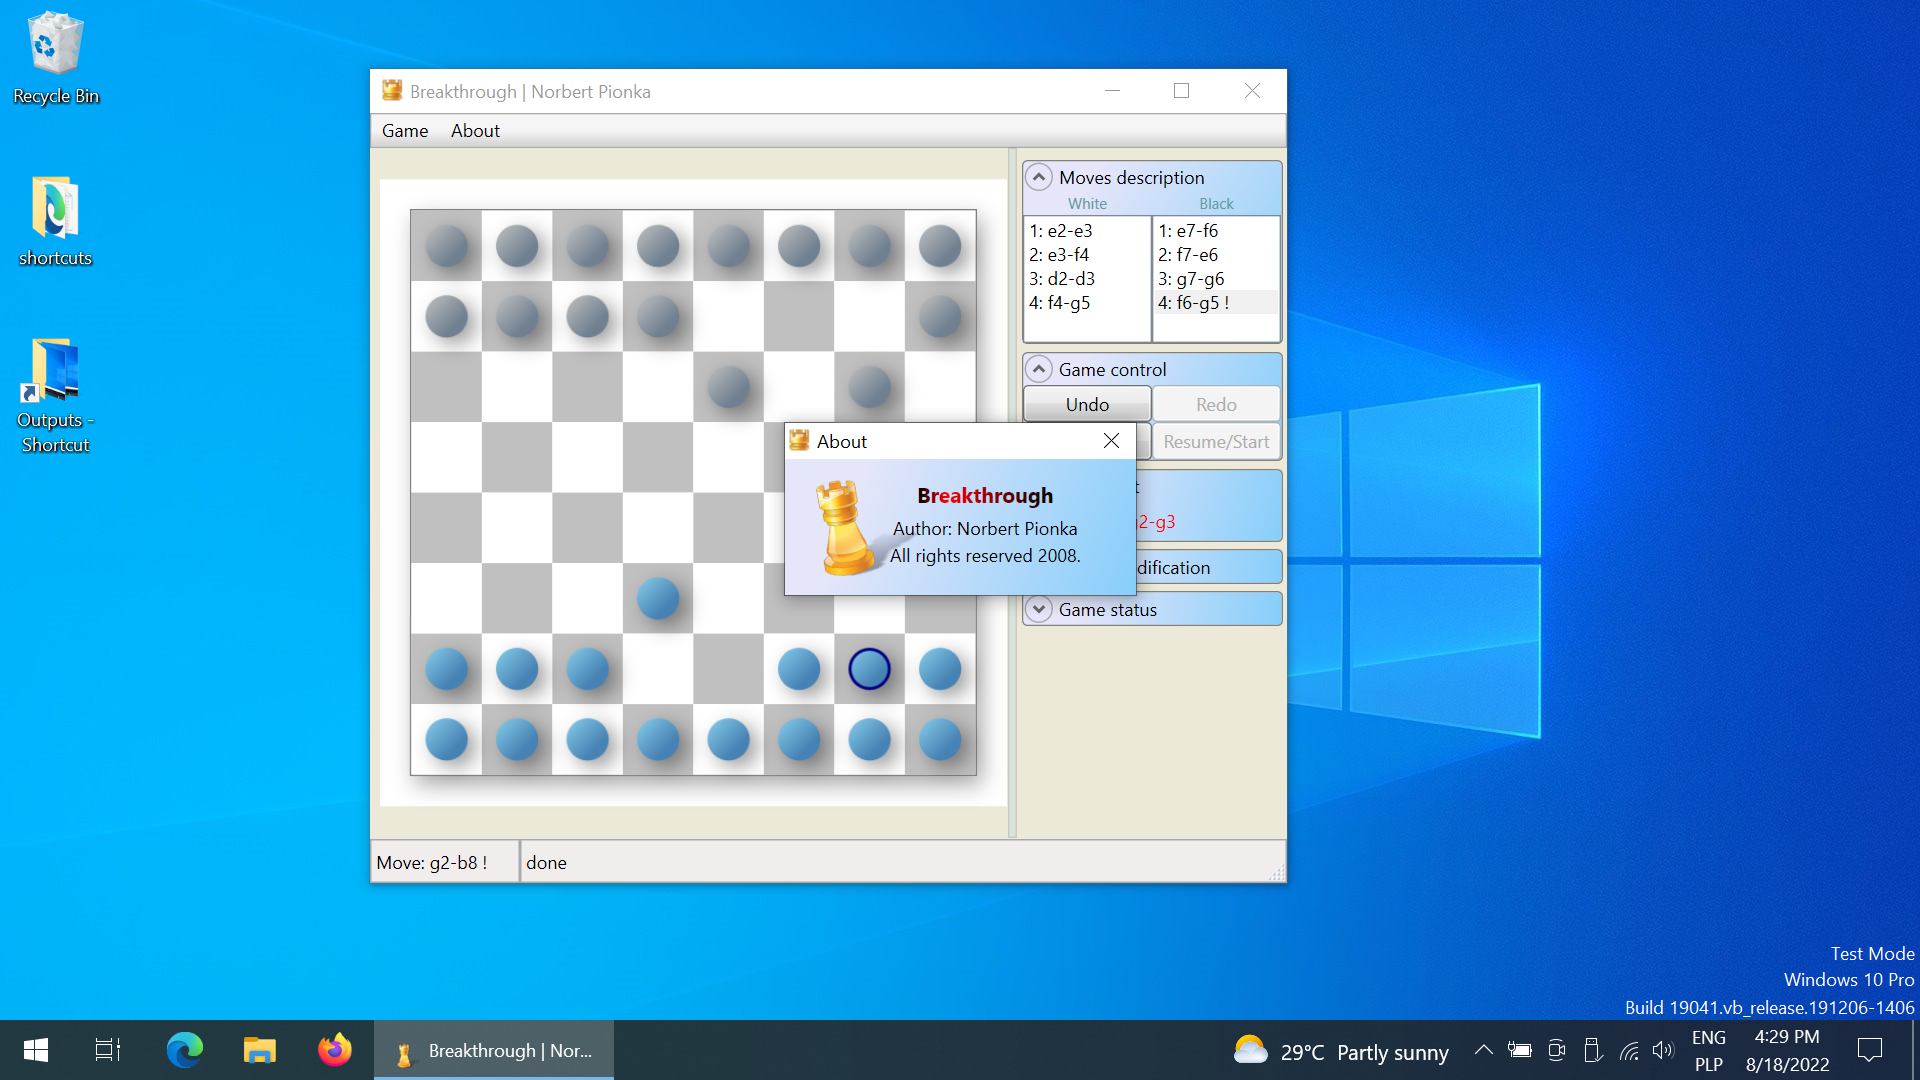The height and width of the screenshot is (1080, 1920).
Task: Open File Explorer from the taskbar
Action: (259, 1050)
